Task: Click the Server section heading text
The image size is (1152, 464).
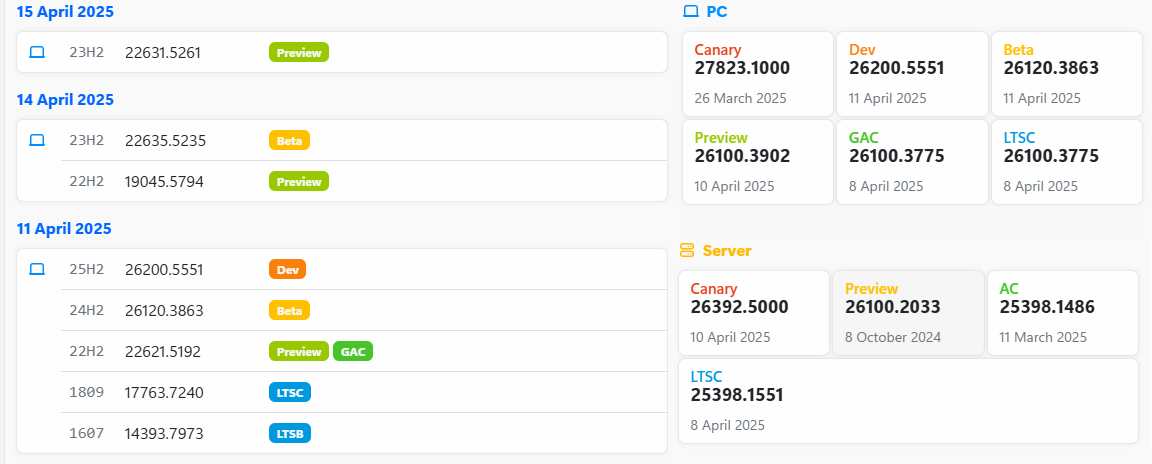Action: [x=727, y=250]
